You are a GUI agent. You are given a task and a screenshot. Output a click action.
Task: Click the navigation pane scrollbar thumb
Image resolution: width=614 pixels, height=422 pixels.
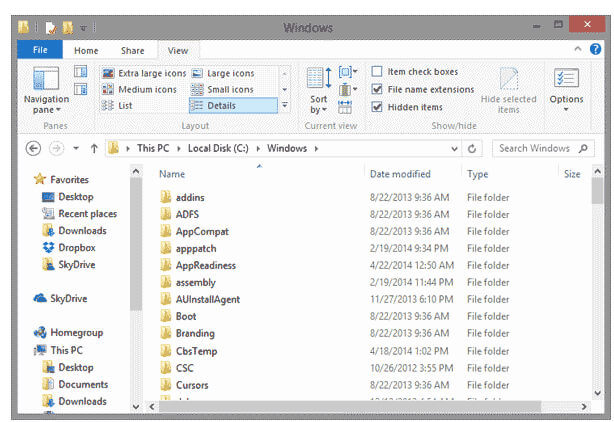136,243
